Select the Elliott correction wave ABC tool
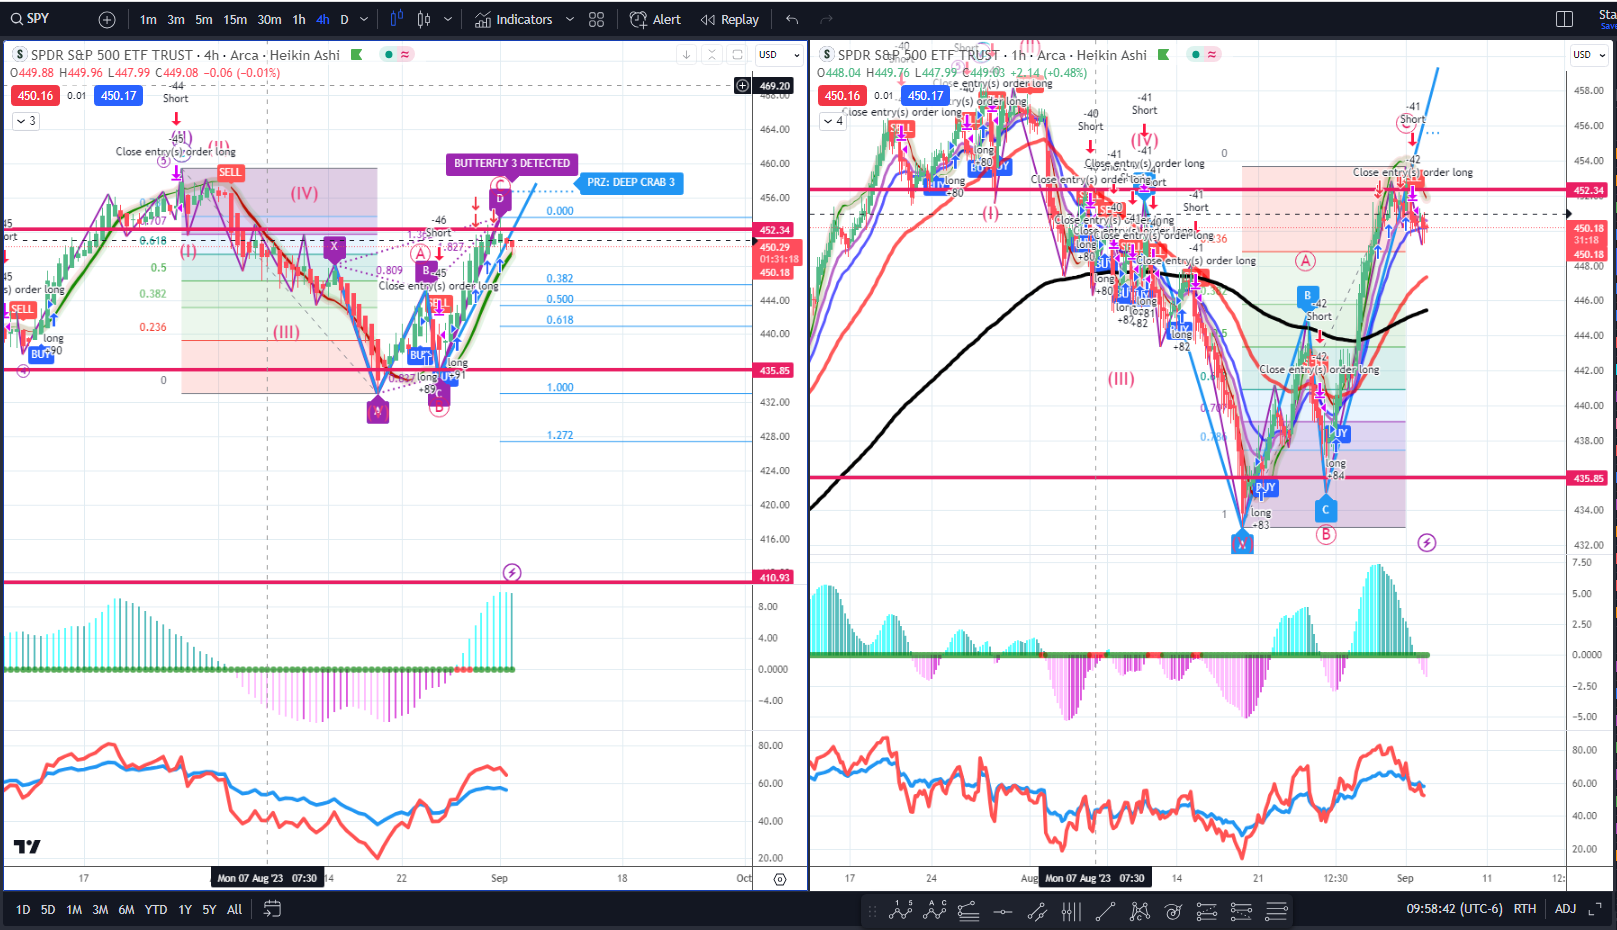 click(x=935, y=911)
